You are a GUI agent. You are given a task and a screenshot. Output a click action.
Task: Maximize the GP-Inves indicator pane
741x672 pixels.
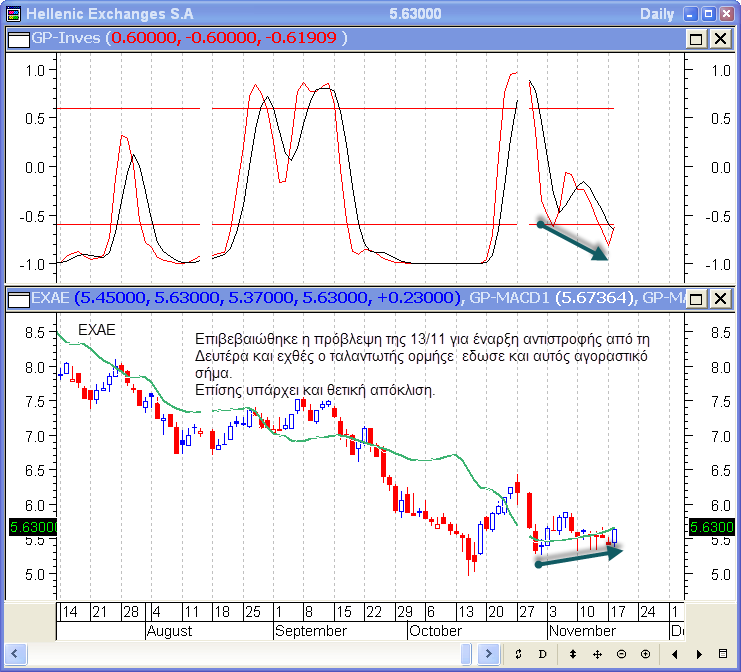pos(697,38)
